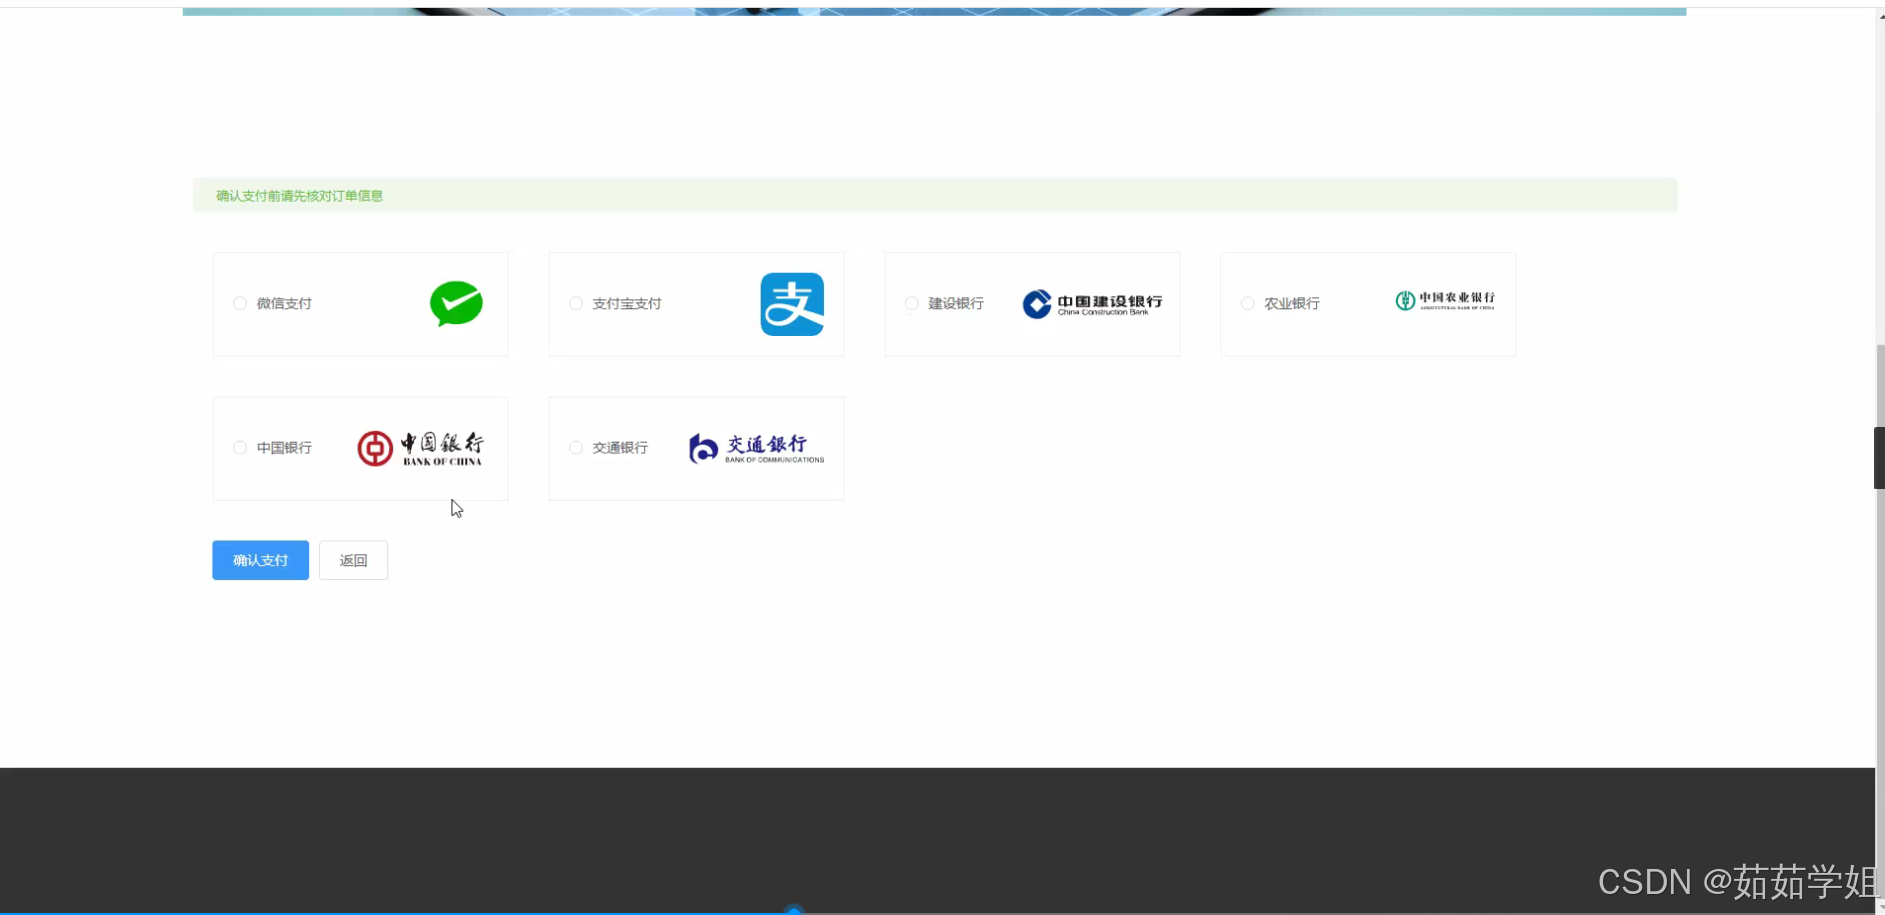Click the blue Alipay logo
The image size is (1885, 915).
(x=792, y=304)
